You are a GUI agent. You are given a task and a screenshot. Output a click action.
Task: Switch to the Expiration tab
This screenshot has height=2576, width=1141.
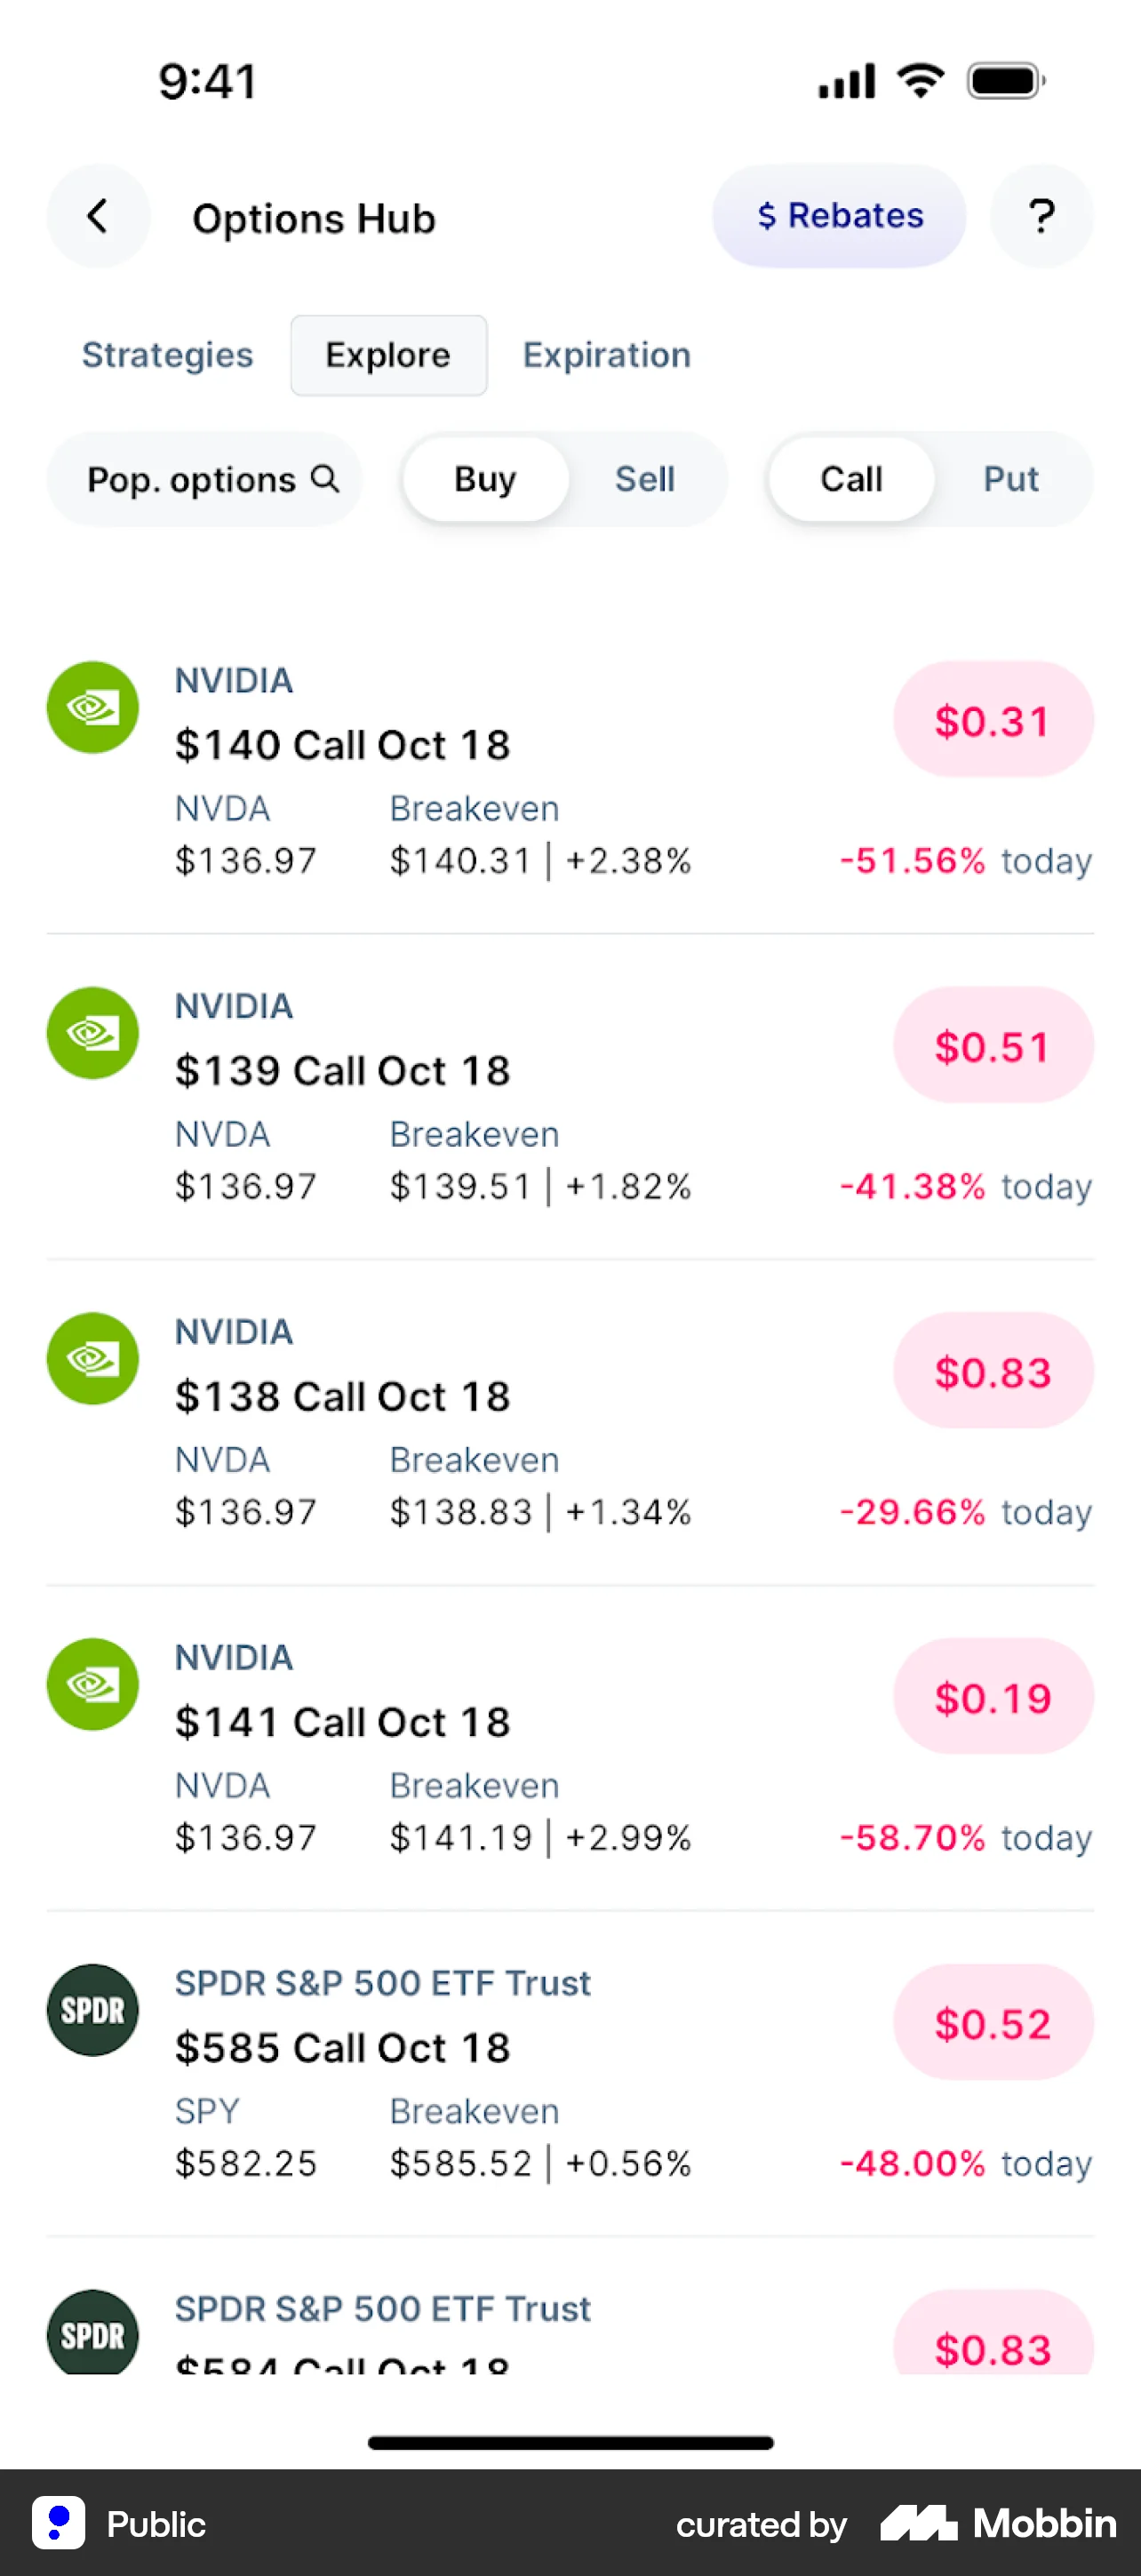coord(607,355)
